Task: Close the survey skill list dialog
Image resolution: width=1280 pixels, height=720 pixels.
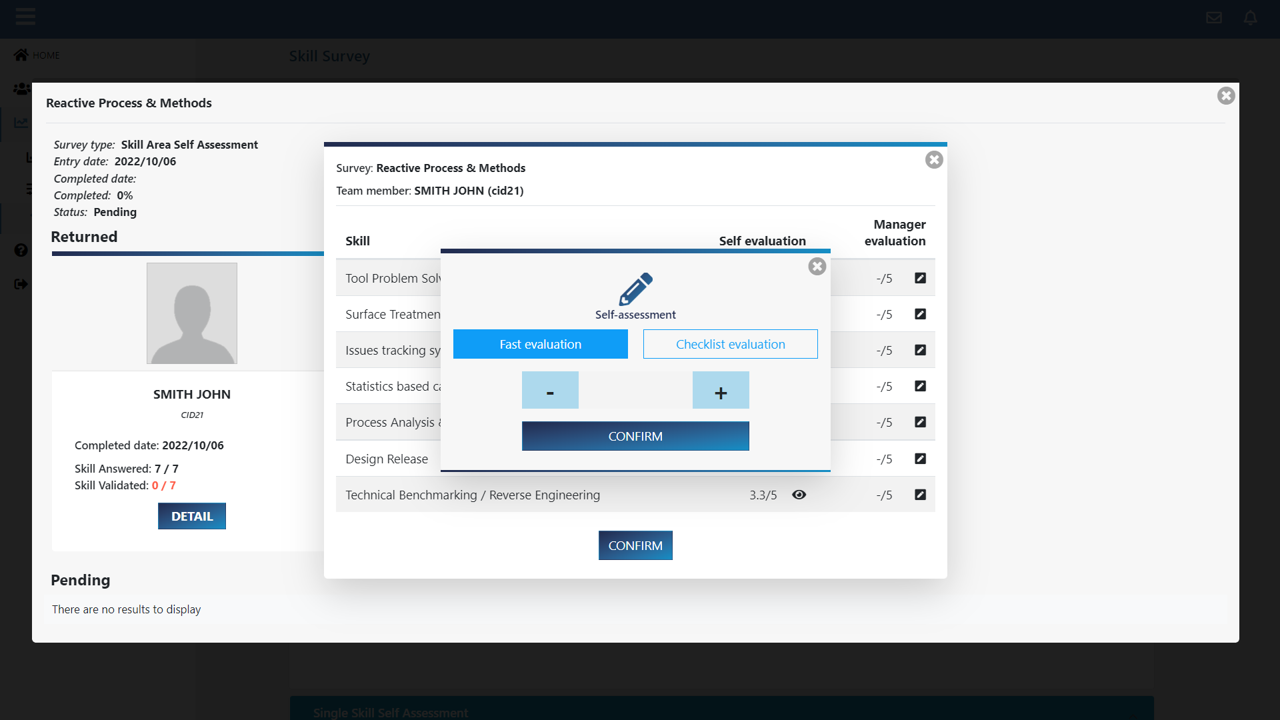Action: 934,160
